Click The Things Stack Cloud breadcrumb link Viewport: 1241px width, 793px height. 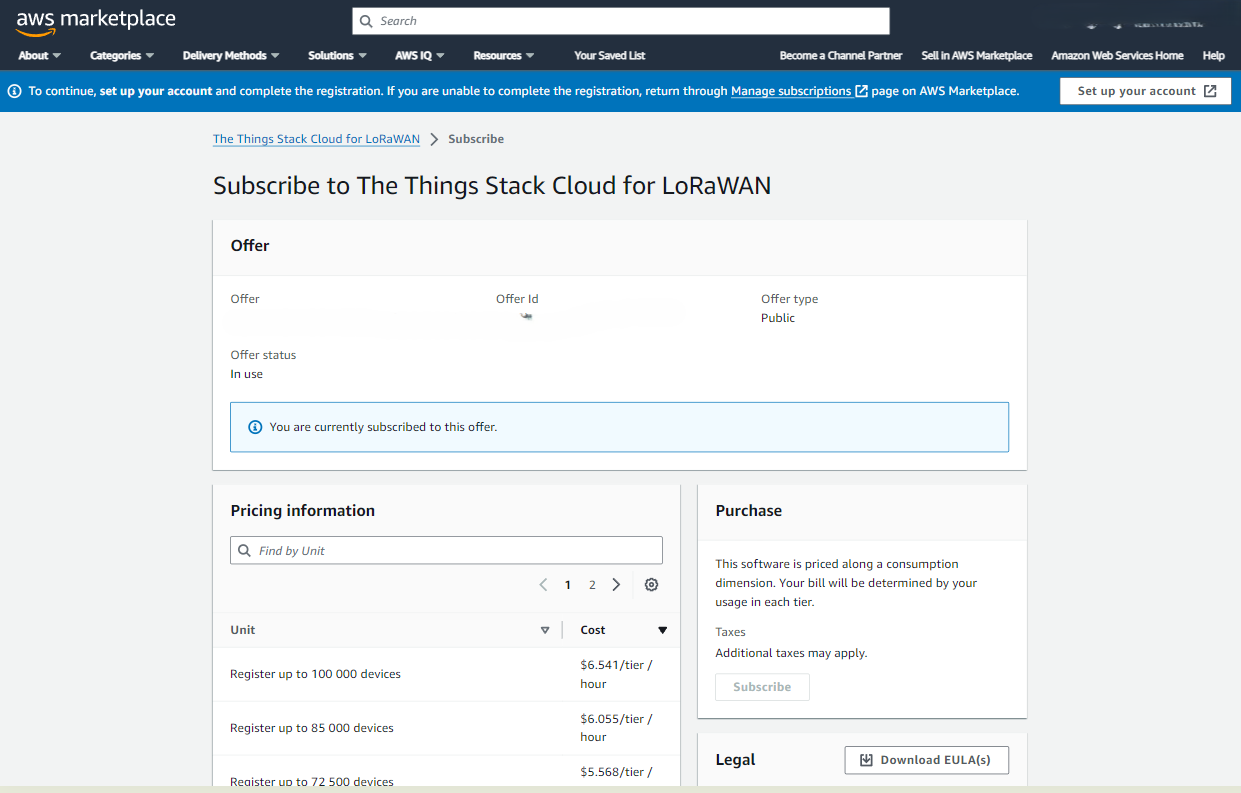pos(316,139)
